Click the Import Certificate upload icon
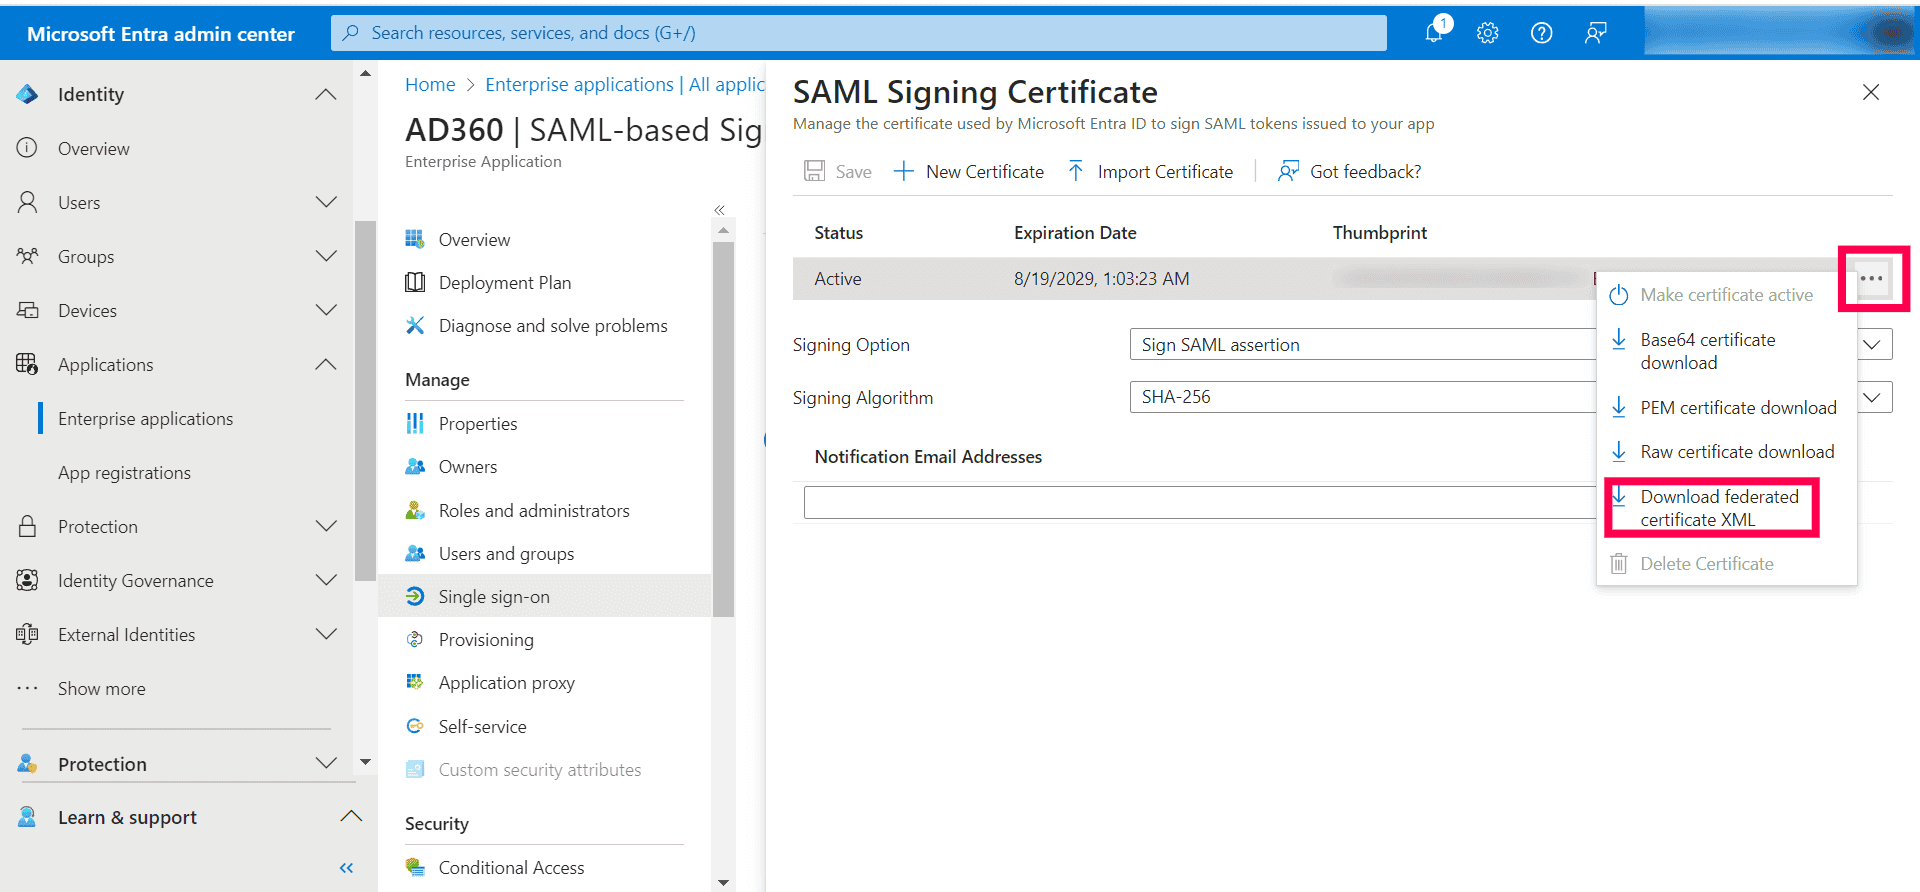 [1076, 172]
